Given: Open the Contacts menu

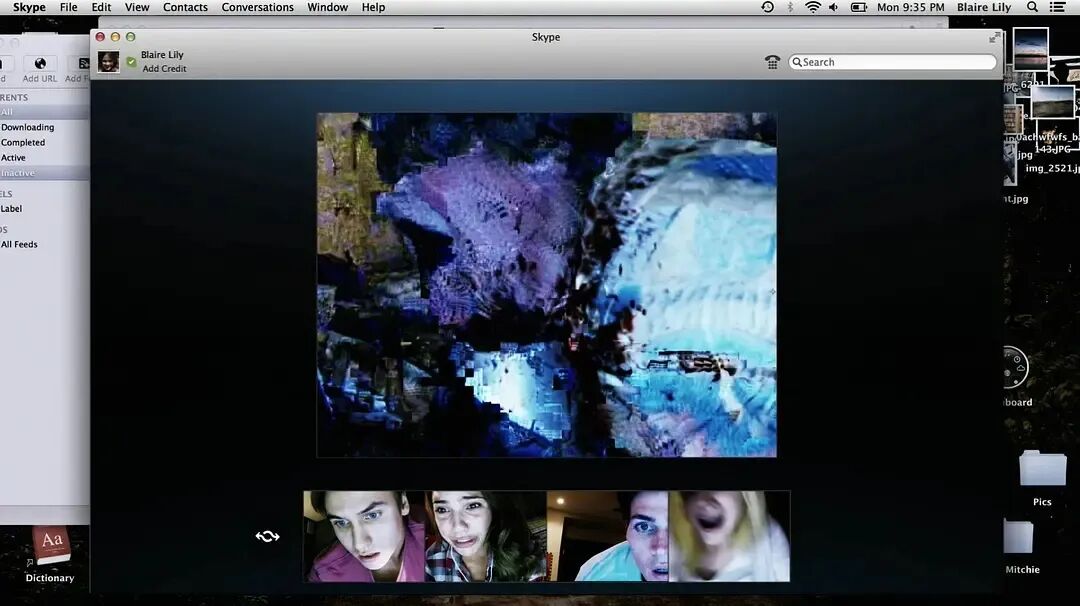Looking at the screenshot, I should (x=185, y=8).
